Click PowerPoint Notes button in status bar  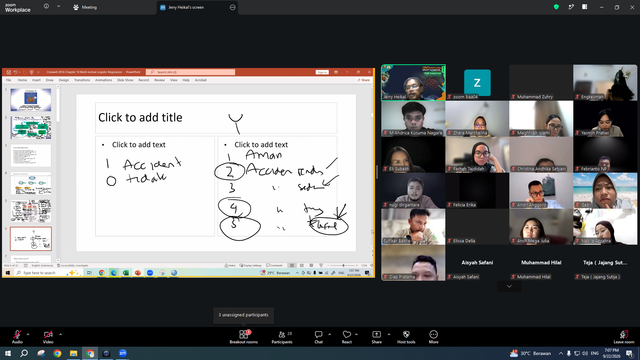click(x=230, y=265)
